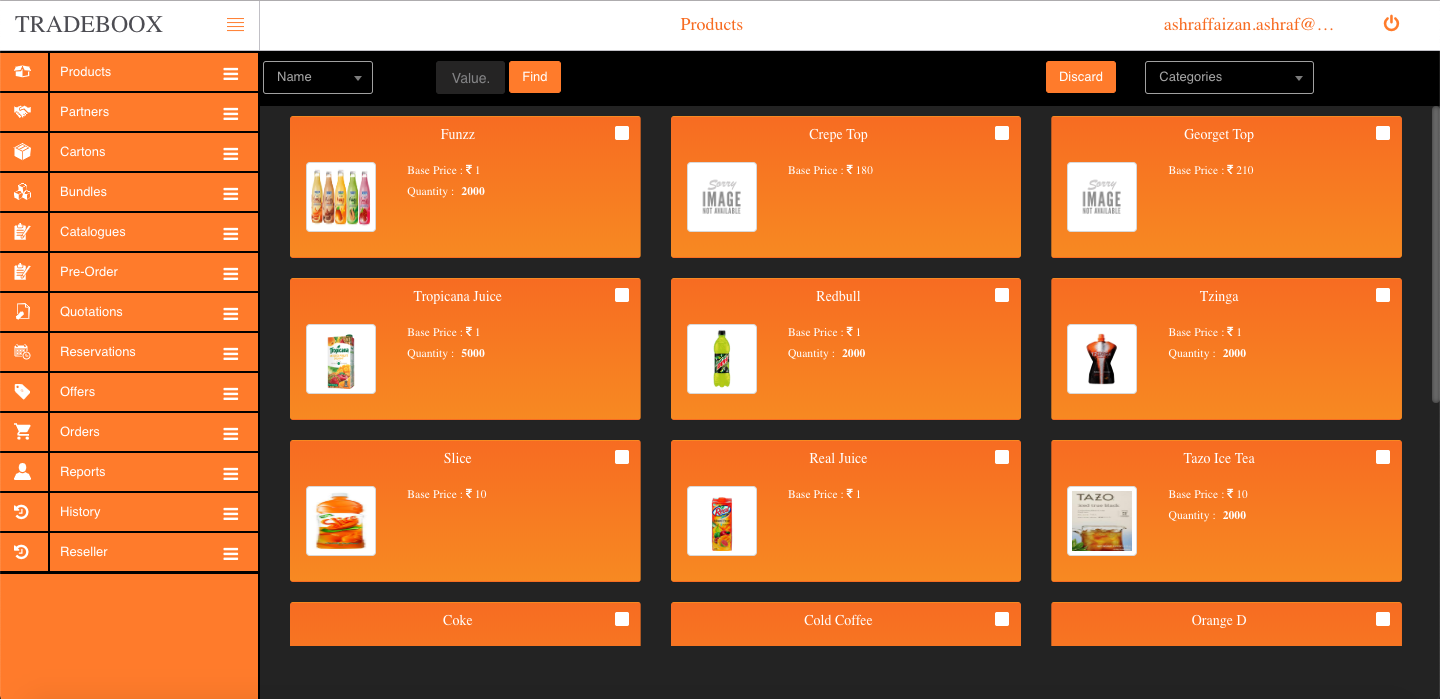Select Catalogues in the sidebar
Image resolution: width=1440 pixels, height=699 pixels.
[x=93, y=232]
